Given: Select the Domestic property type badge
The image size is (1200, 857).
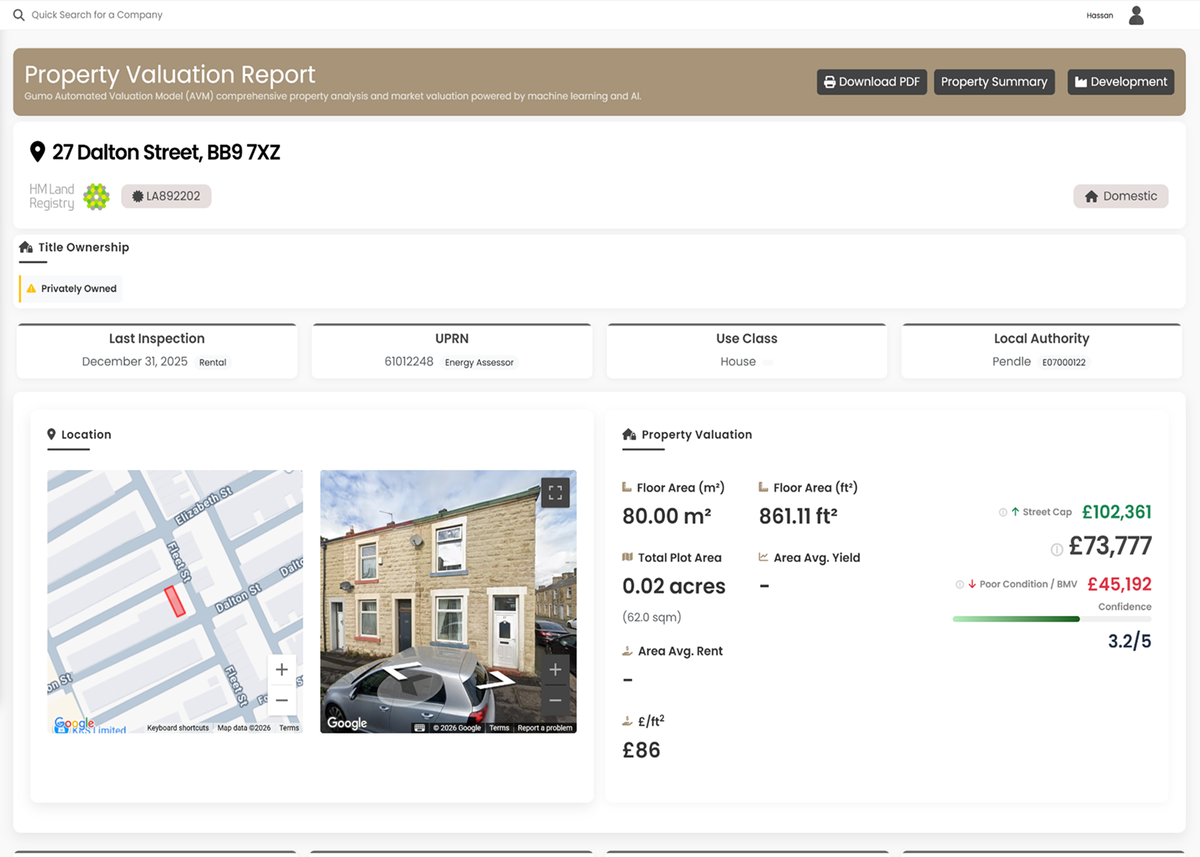Looking at the screenshot, I should click(1120, 196).
